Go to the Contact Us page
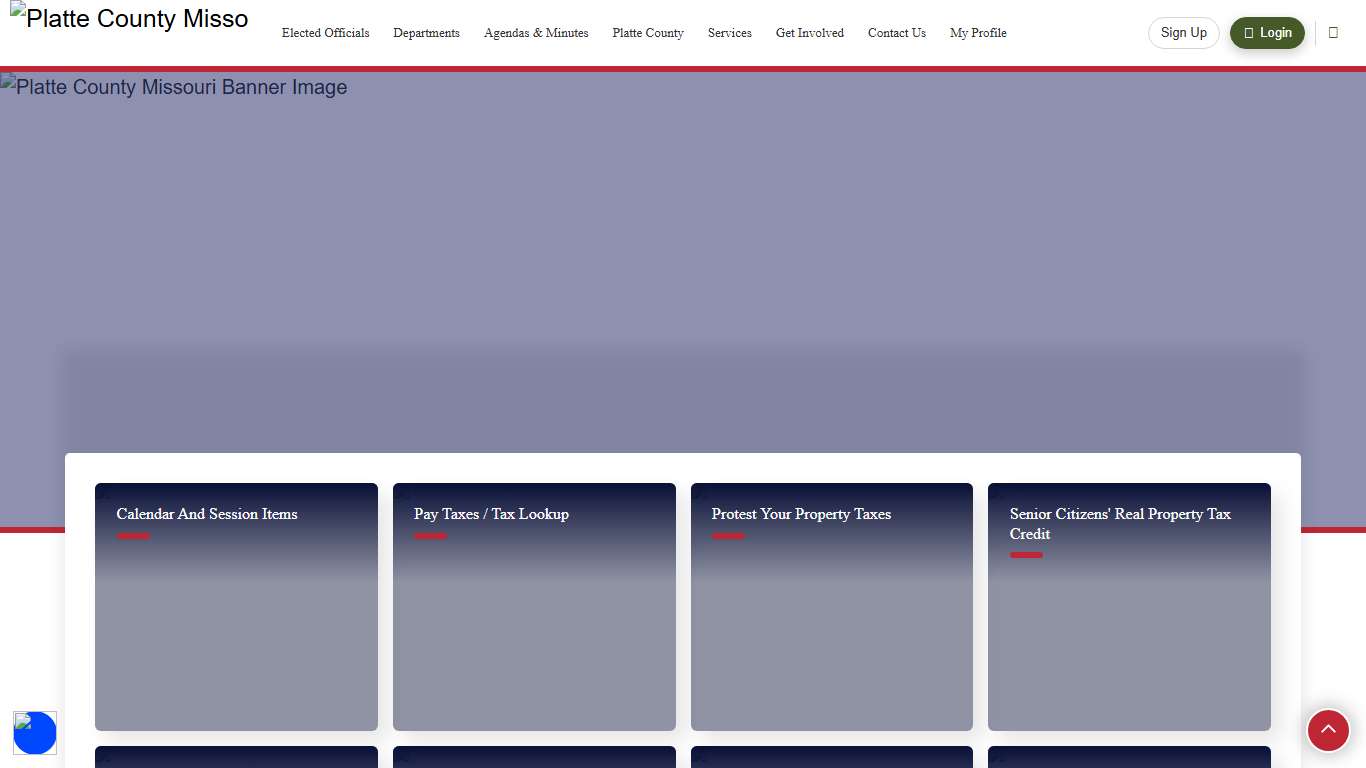 point(896,33)
